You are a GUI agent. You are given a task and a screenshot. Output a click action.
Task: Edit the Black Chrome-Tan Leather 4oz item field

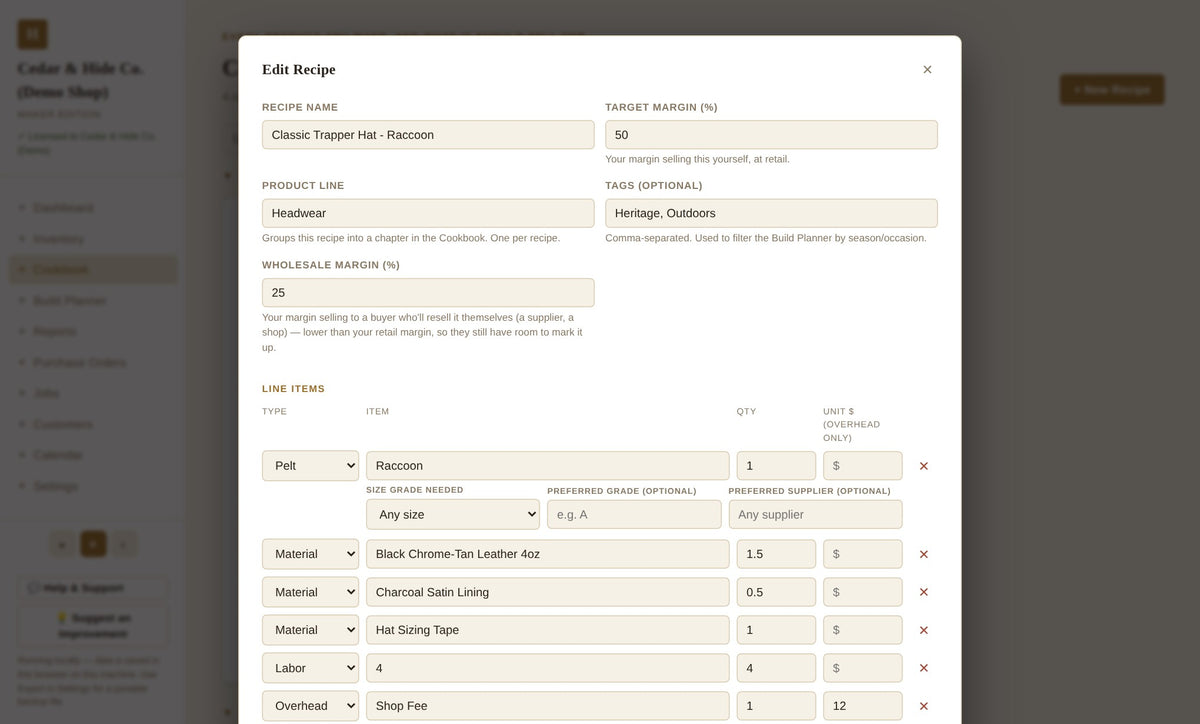(548, 554)
